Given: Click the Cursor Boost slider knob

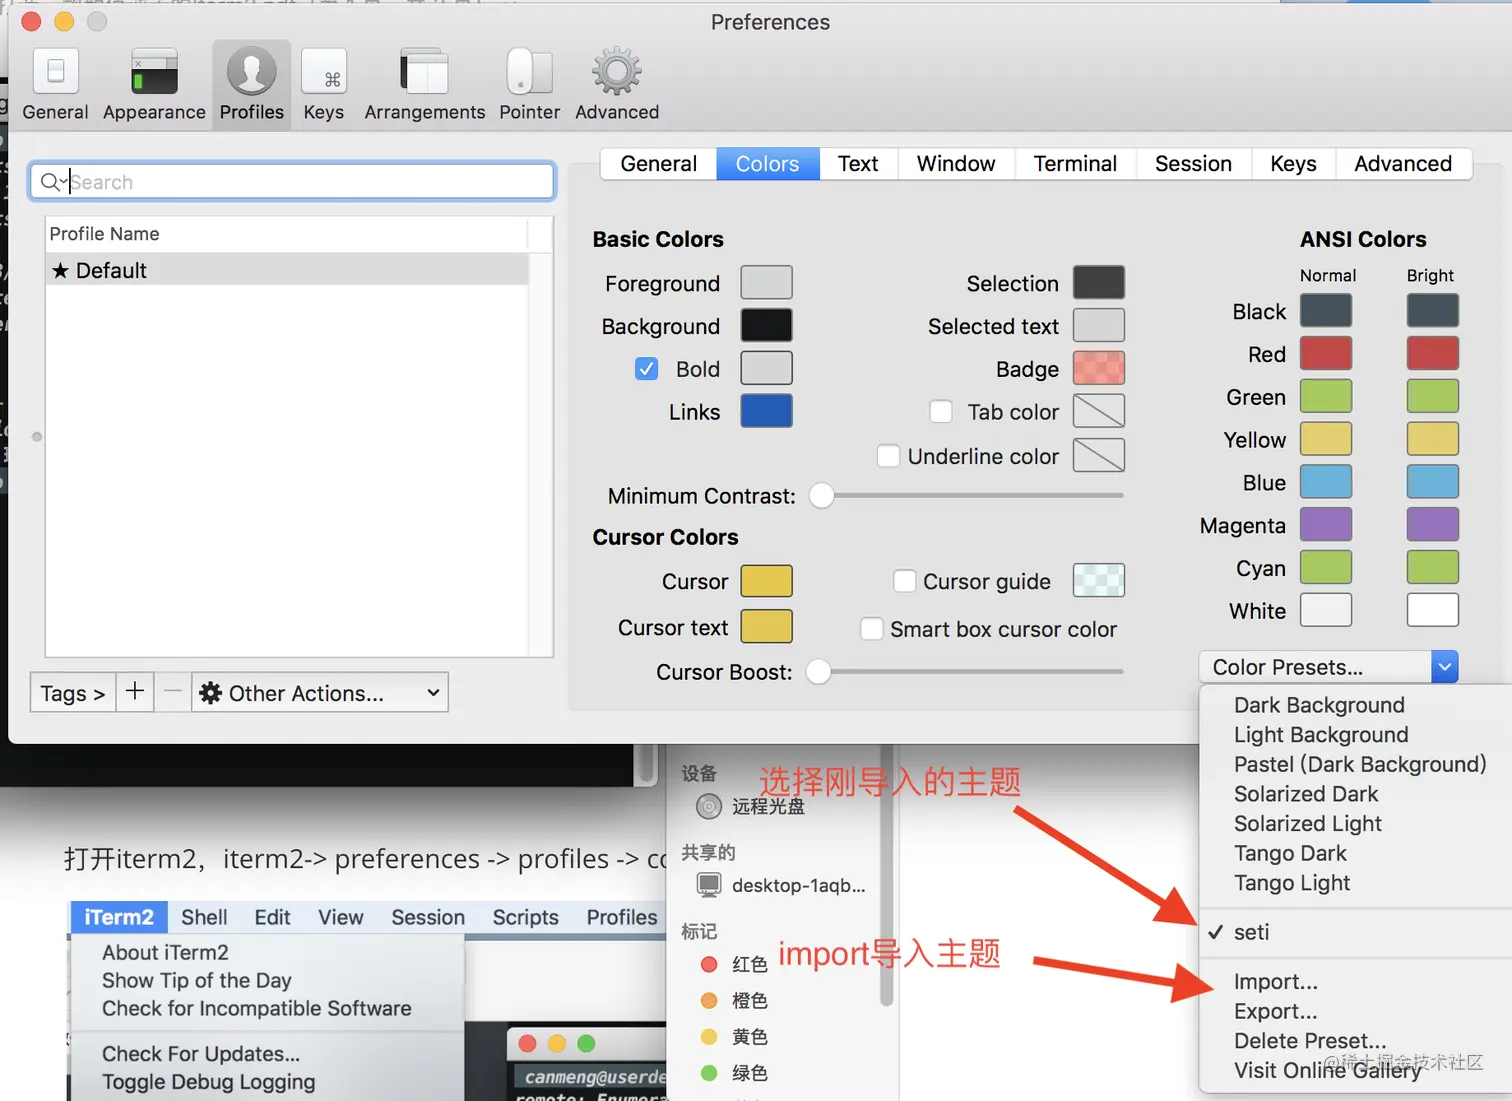Looking at the screenshot, I should pyautogui.click(x=818, y=672).
